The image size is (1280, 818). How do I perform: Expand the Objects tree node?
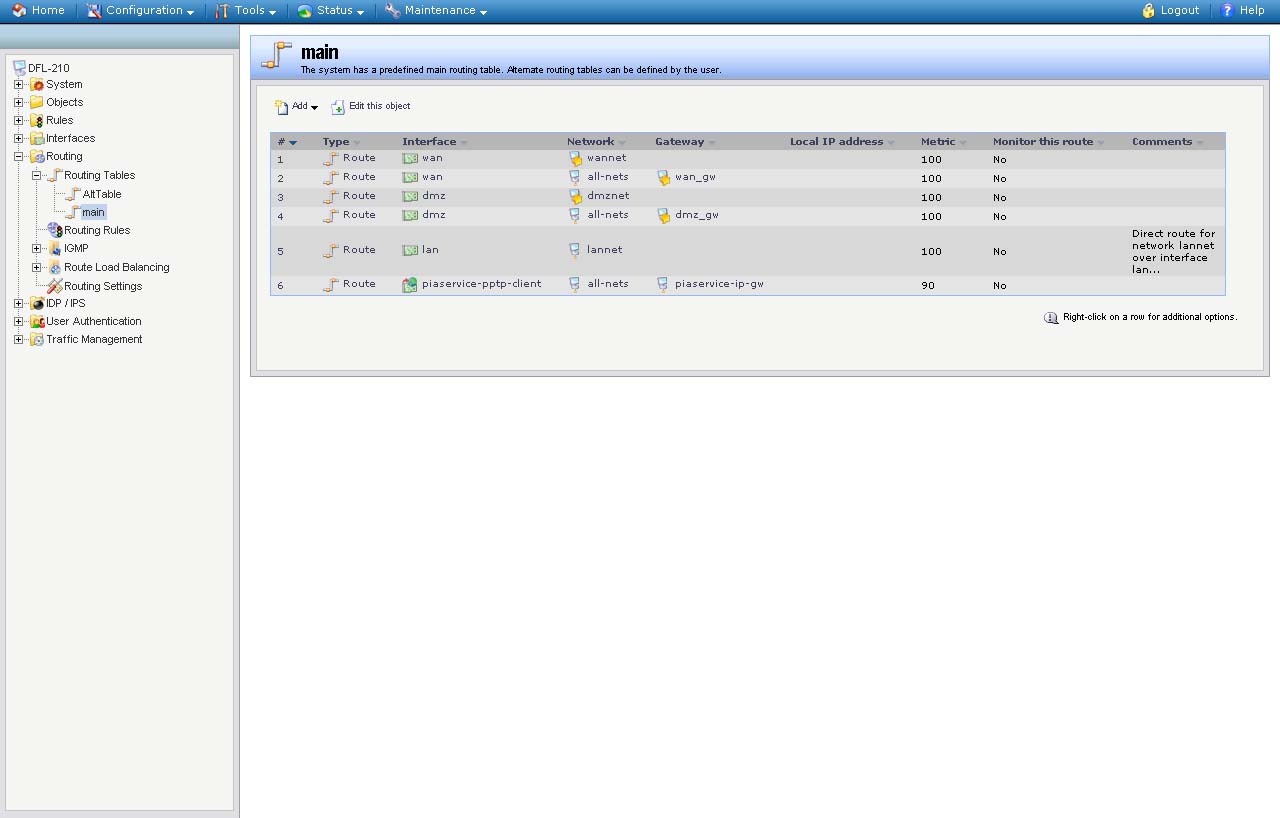tap(18, 102)
